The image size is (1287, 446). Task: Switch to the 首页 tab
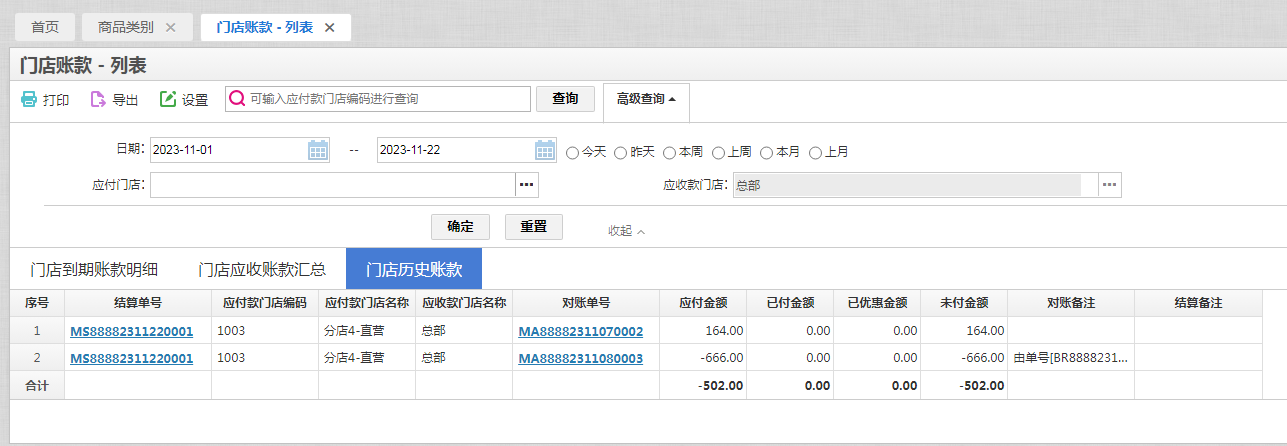pyautogui.click(x=45, y=27)
